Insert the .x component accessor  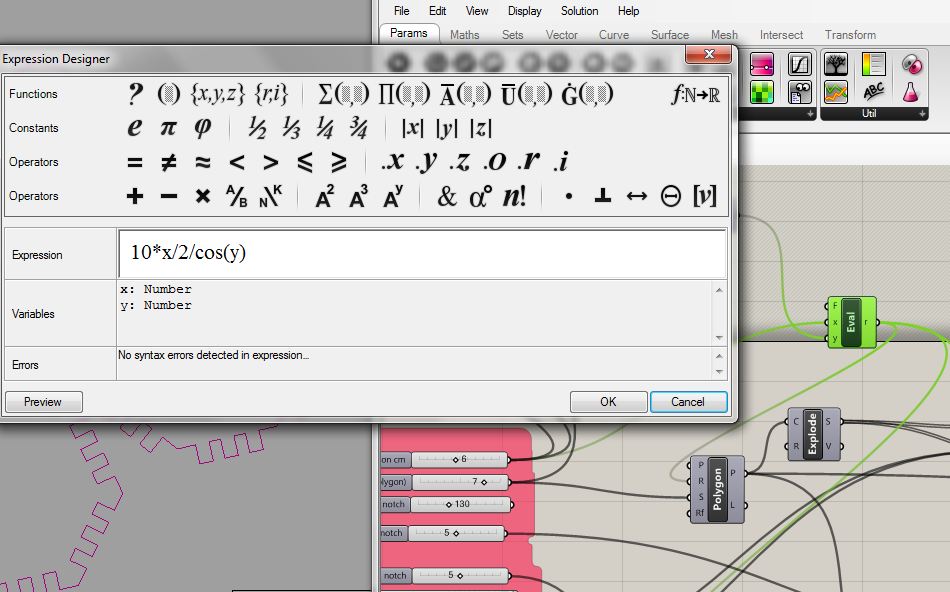coord(393,161)
